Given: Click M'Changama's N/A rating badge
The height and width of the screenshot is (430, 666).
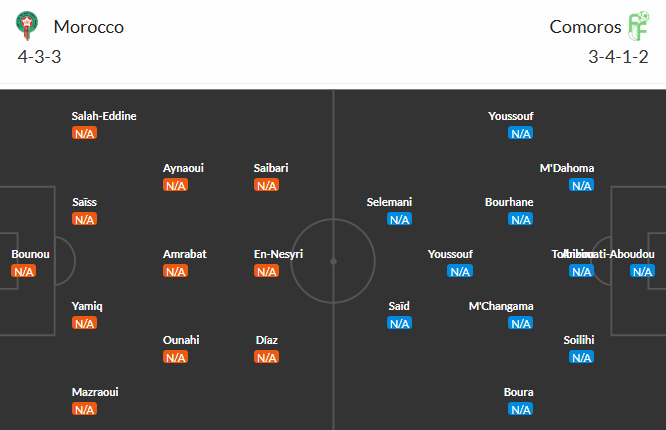Looking at the screenshot, I should [x=520, y=323].
